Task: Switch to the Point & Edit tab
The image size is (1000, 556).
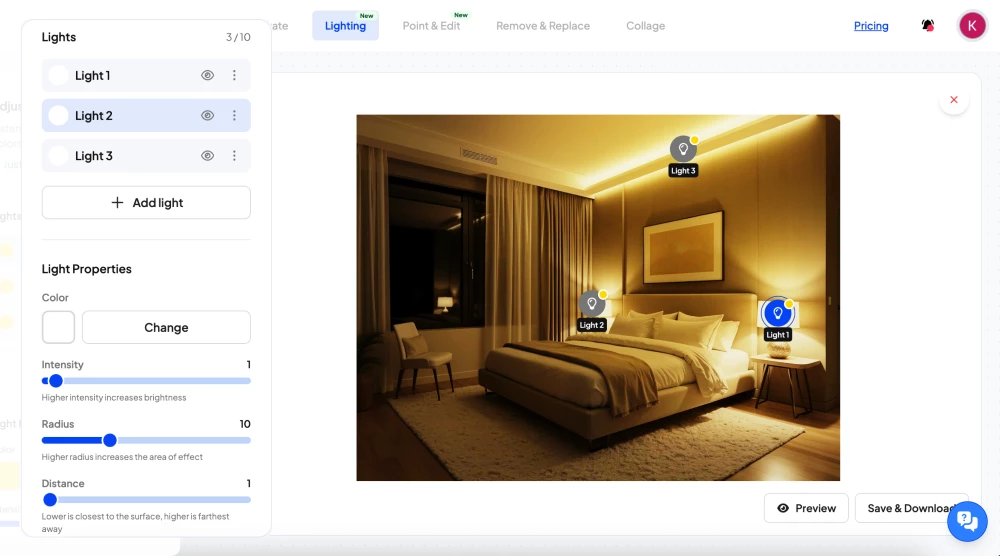Action: tap(431, 26)
